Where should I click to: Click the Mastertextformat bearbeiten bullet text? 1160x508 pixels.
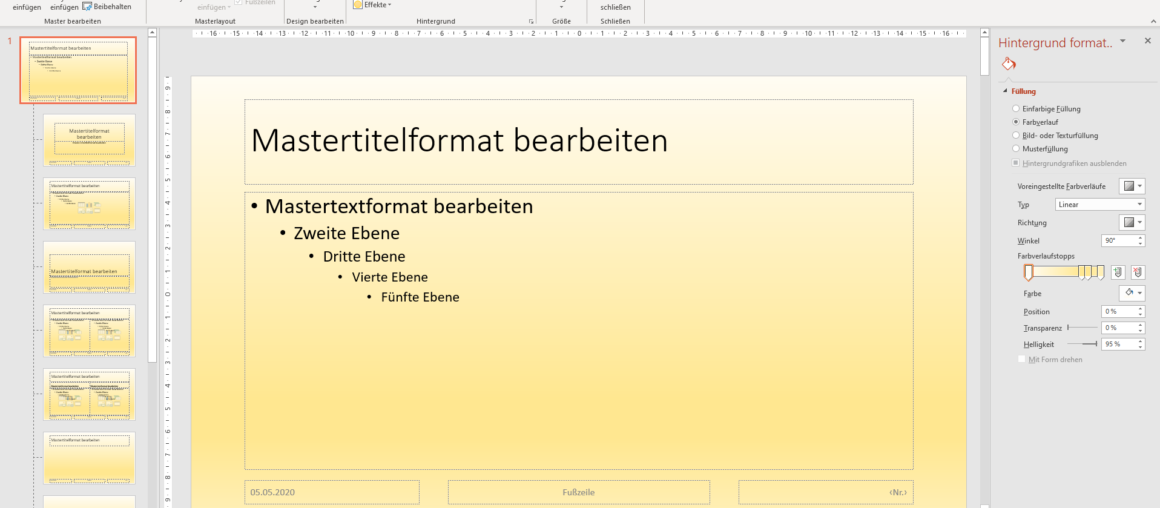(399, 206)
